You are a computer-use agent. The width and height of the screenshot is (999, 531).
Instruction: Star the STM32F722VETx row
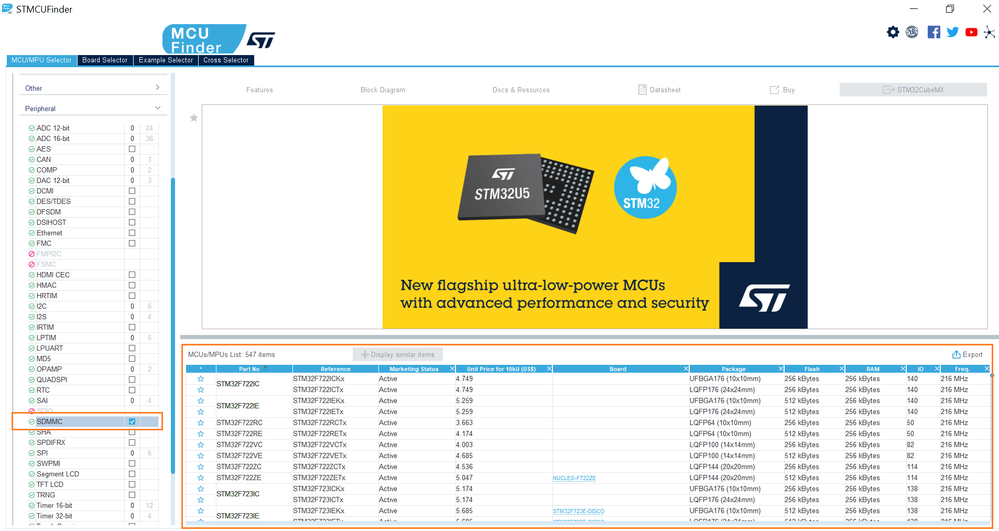tap(201, 456)
